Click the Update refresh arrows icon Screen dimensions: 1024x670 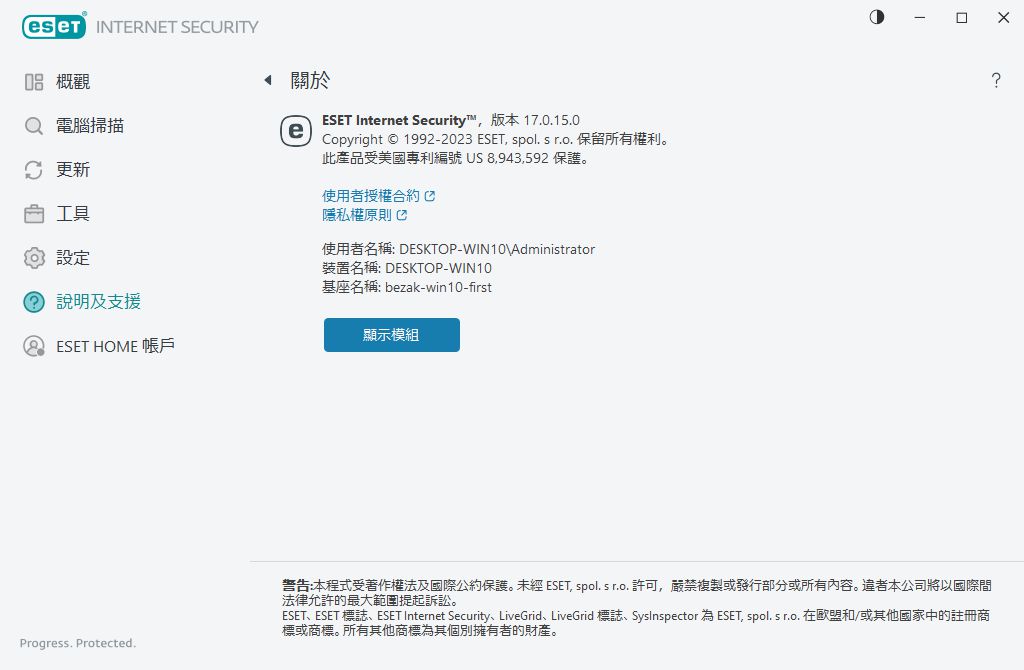coord(34,170)
